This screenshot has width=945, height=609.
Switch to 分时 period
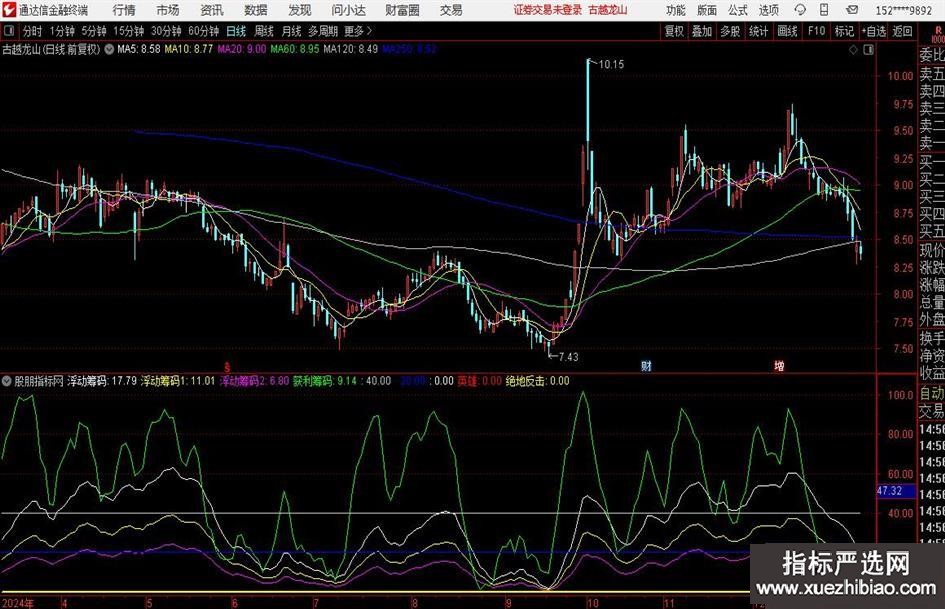[33, 31]
